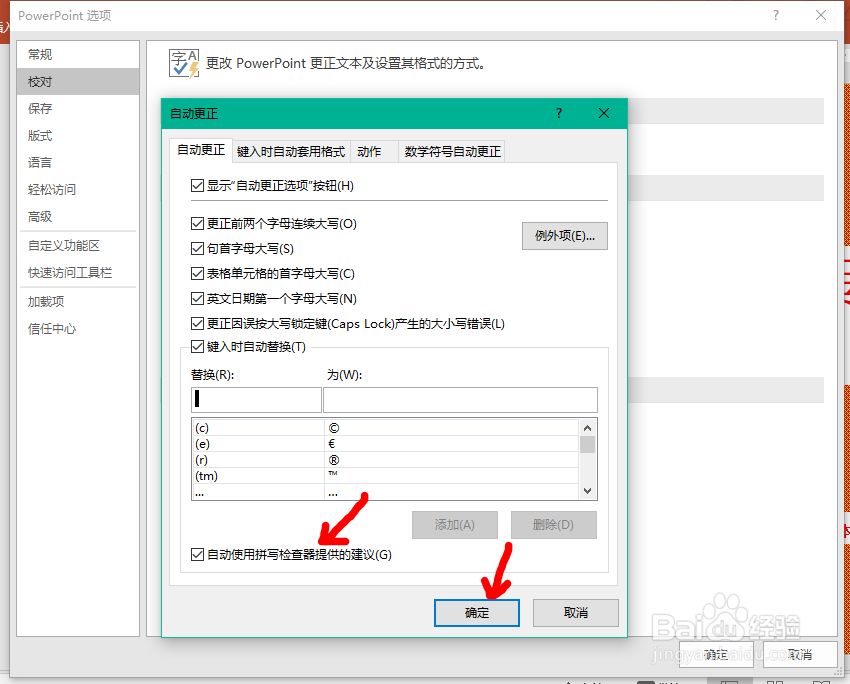Uncheck 更正前两个字母连续大写 option
Viewport: 850px width, 684px height.
(197, 223)
